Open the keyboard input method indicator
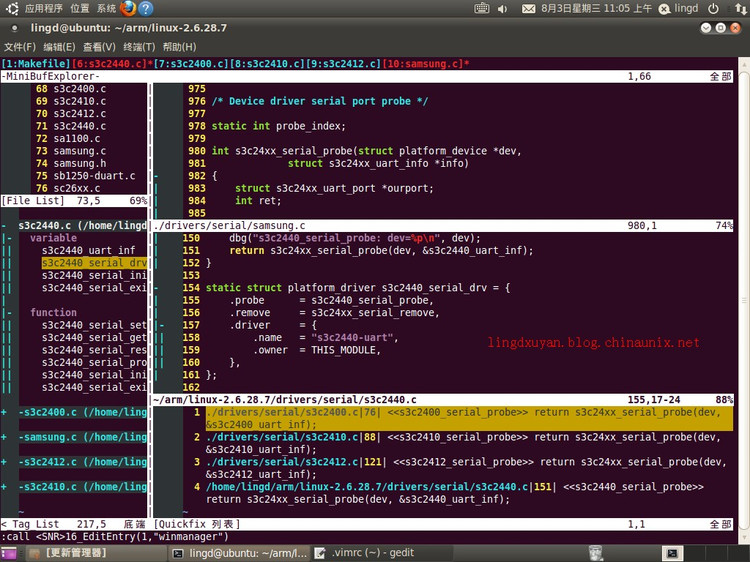The image size is (750, 562). click(482, 8)
